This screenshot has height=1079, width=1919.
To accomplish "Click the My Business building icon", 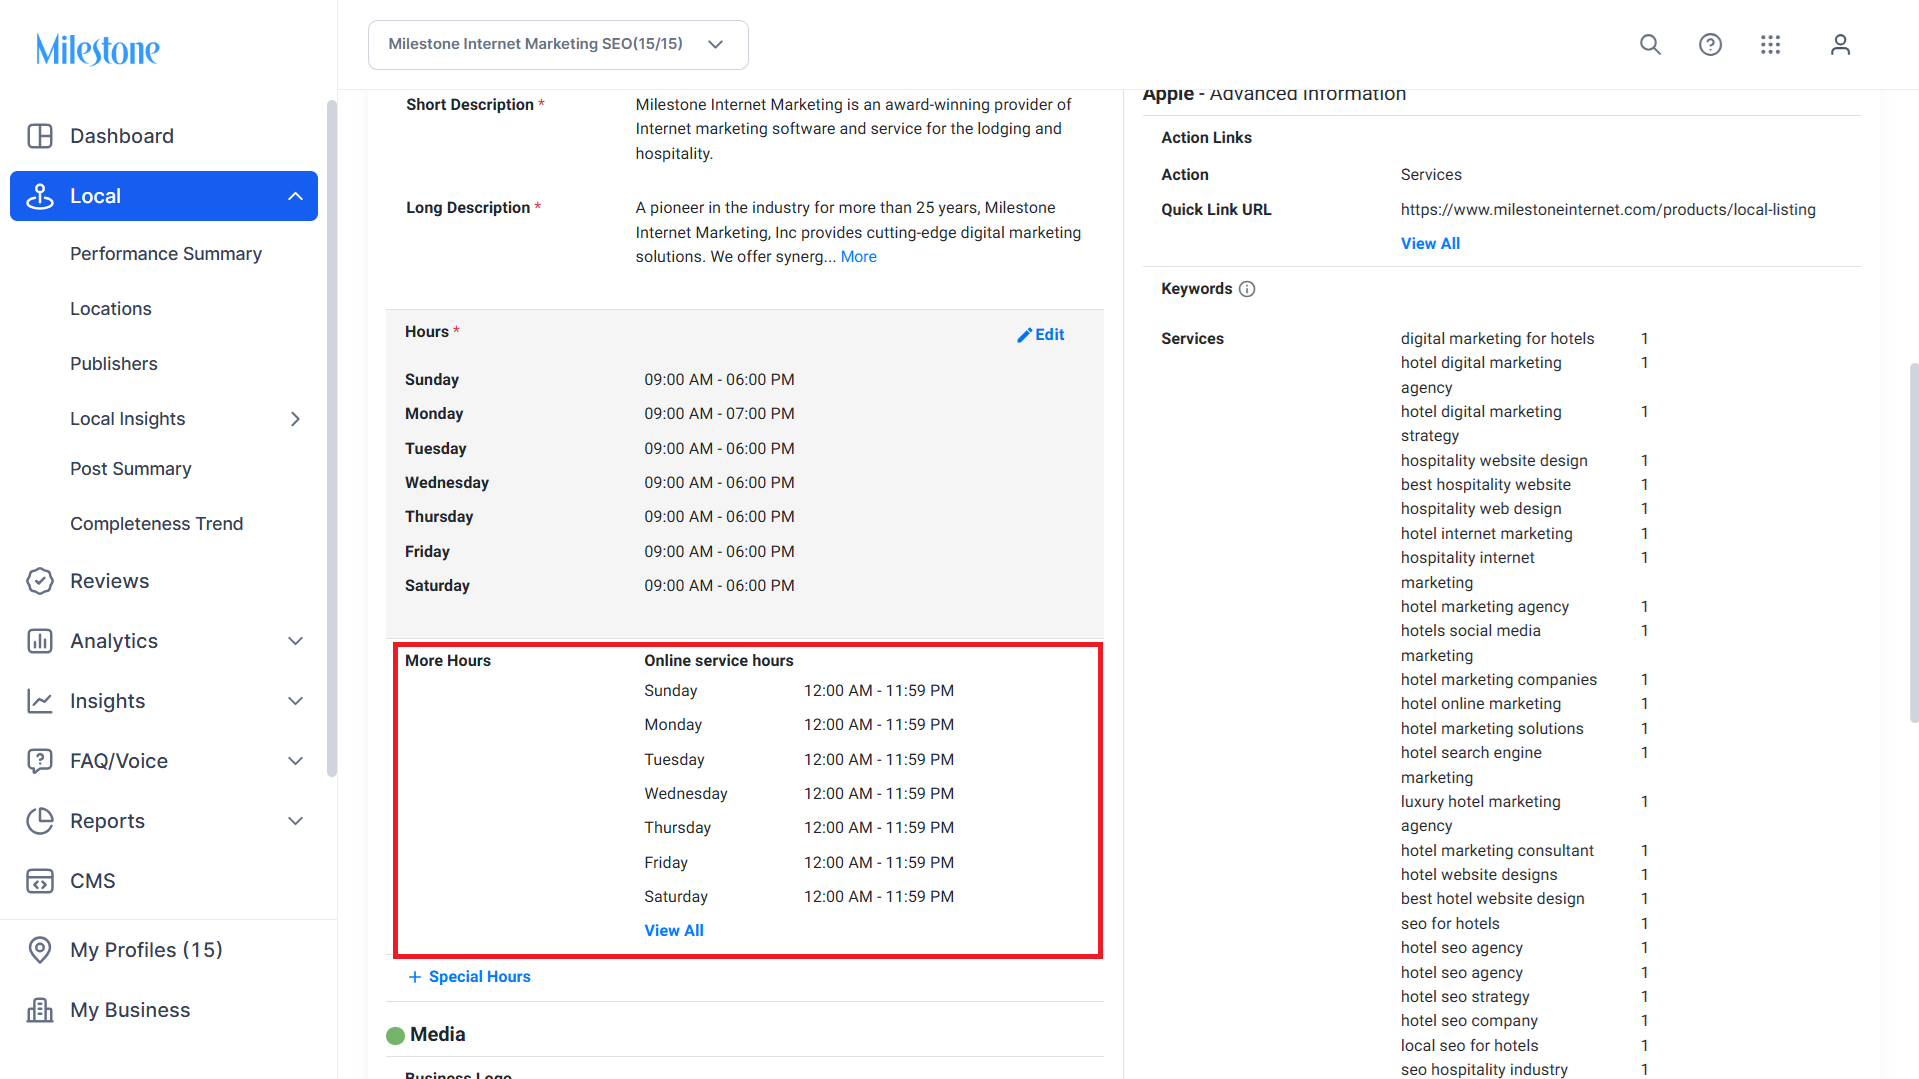I will click(x=40, y=1010).
